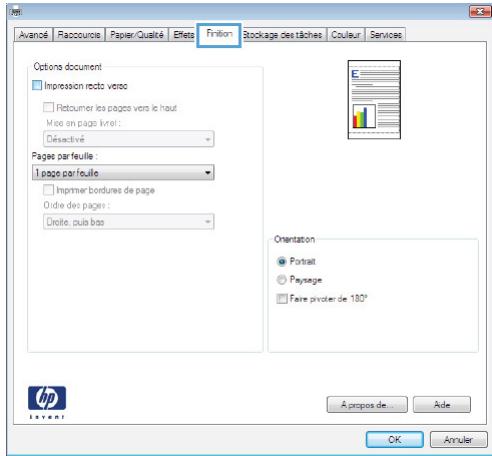The width and height of the screenshot is (492, 456).
Task: Open the Mise en page livret dropdown
Action: (128, 139)
